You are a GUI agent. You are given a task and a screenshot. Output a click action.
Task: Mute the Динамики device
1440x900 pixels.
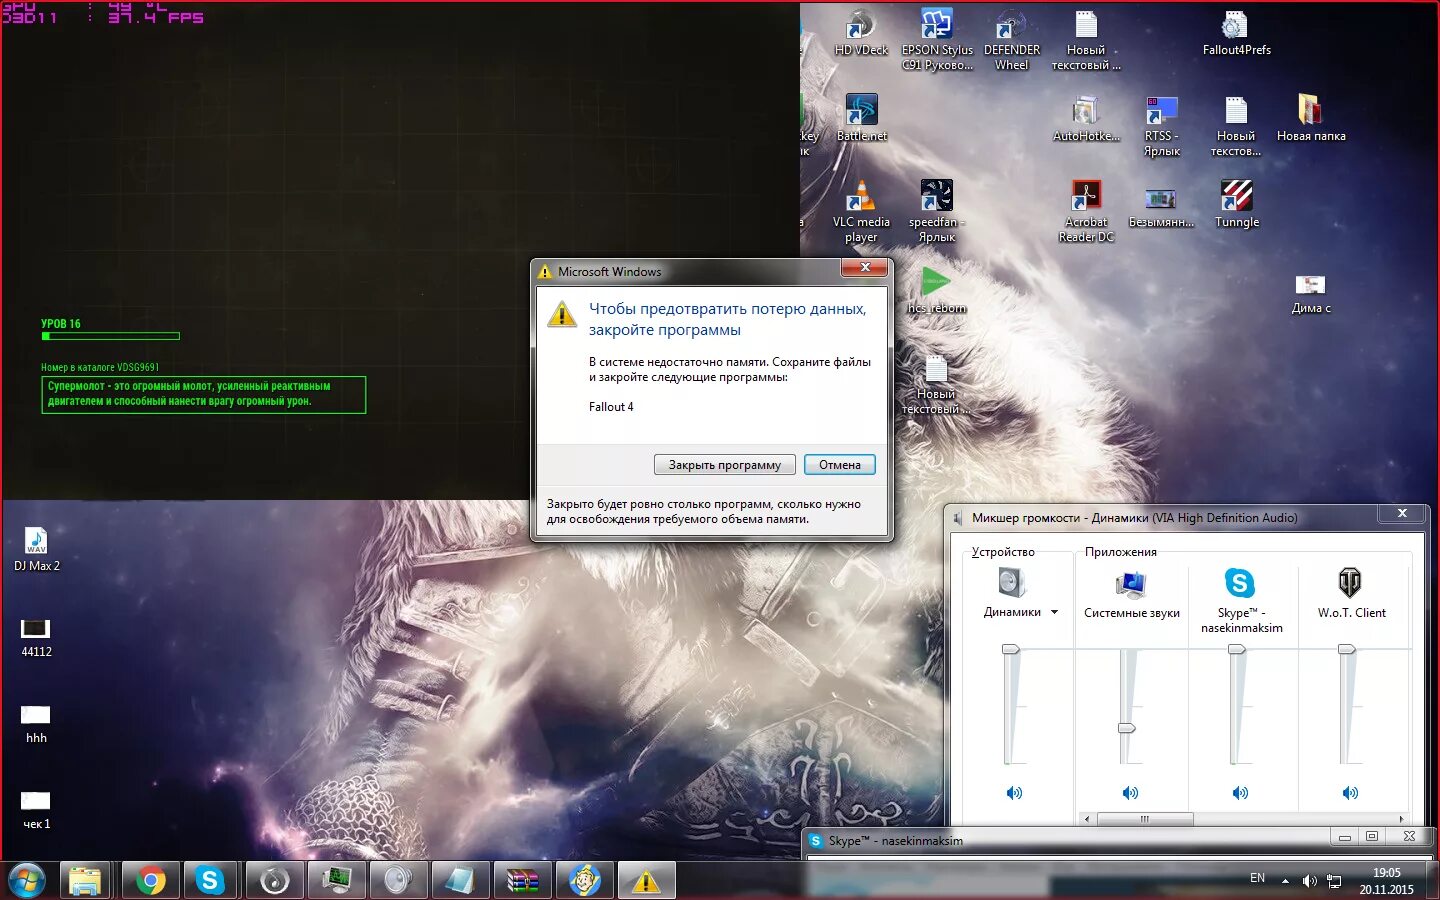point(1014,793)
